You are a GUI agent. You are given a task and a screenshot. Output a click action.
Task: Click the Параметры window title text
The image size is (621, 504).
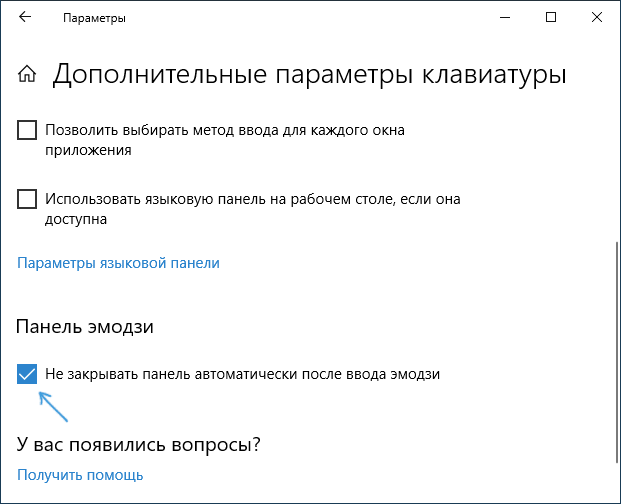94,18
